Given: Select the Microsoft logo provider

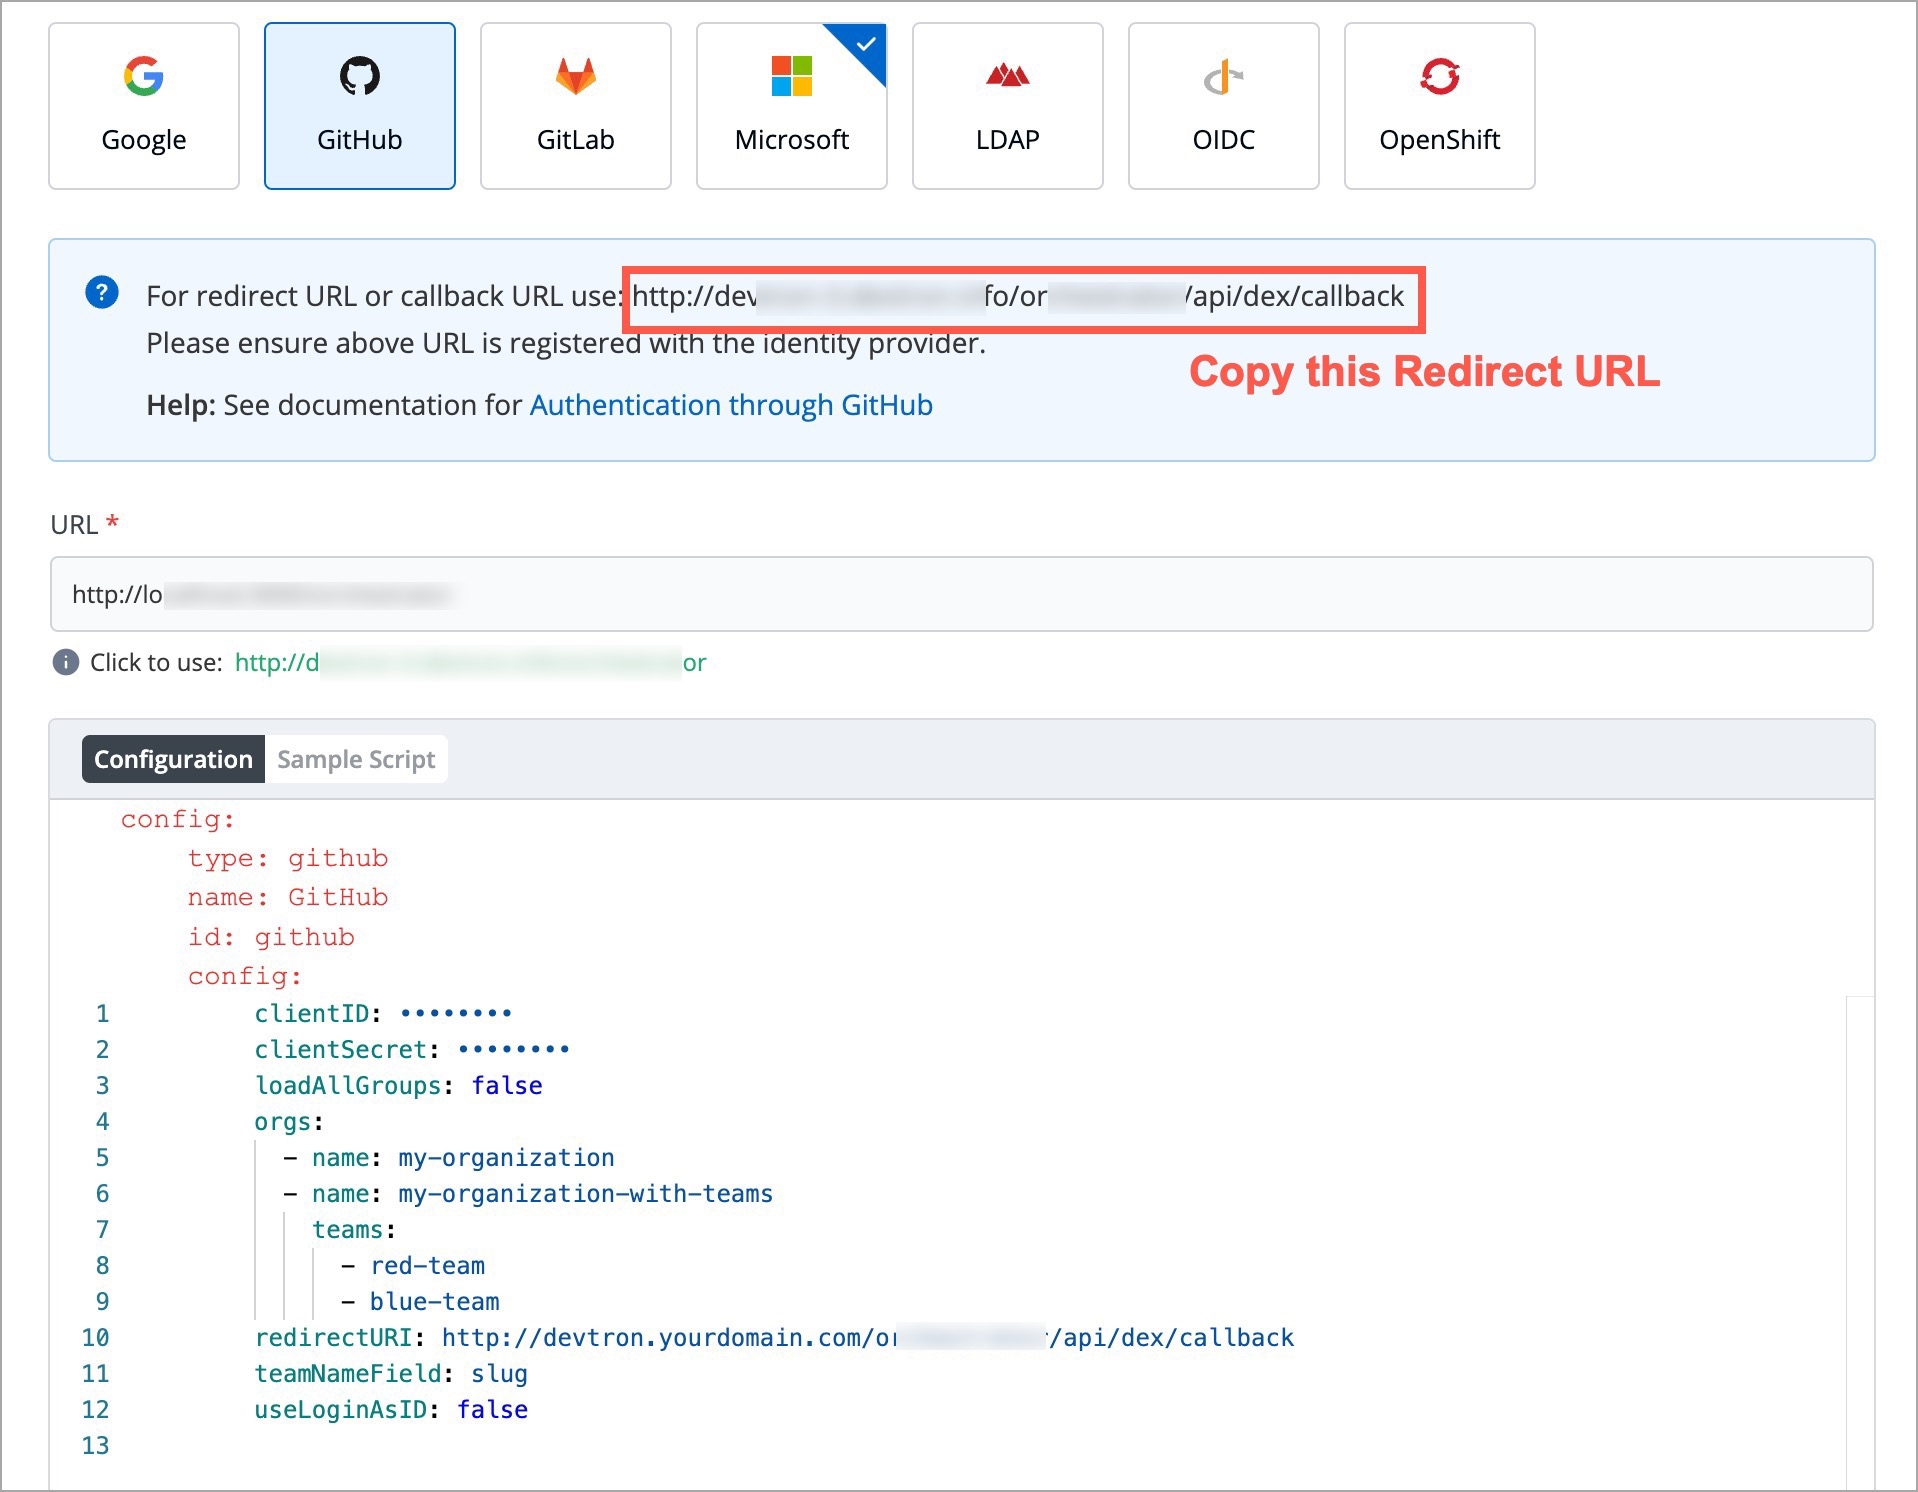Looking at the screenshot, I should coord(791,77).
